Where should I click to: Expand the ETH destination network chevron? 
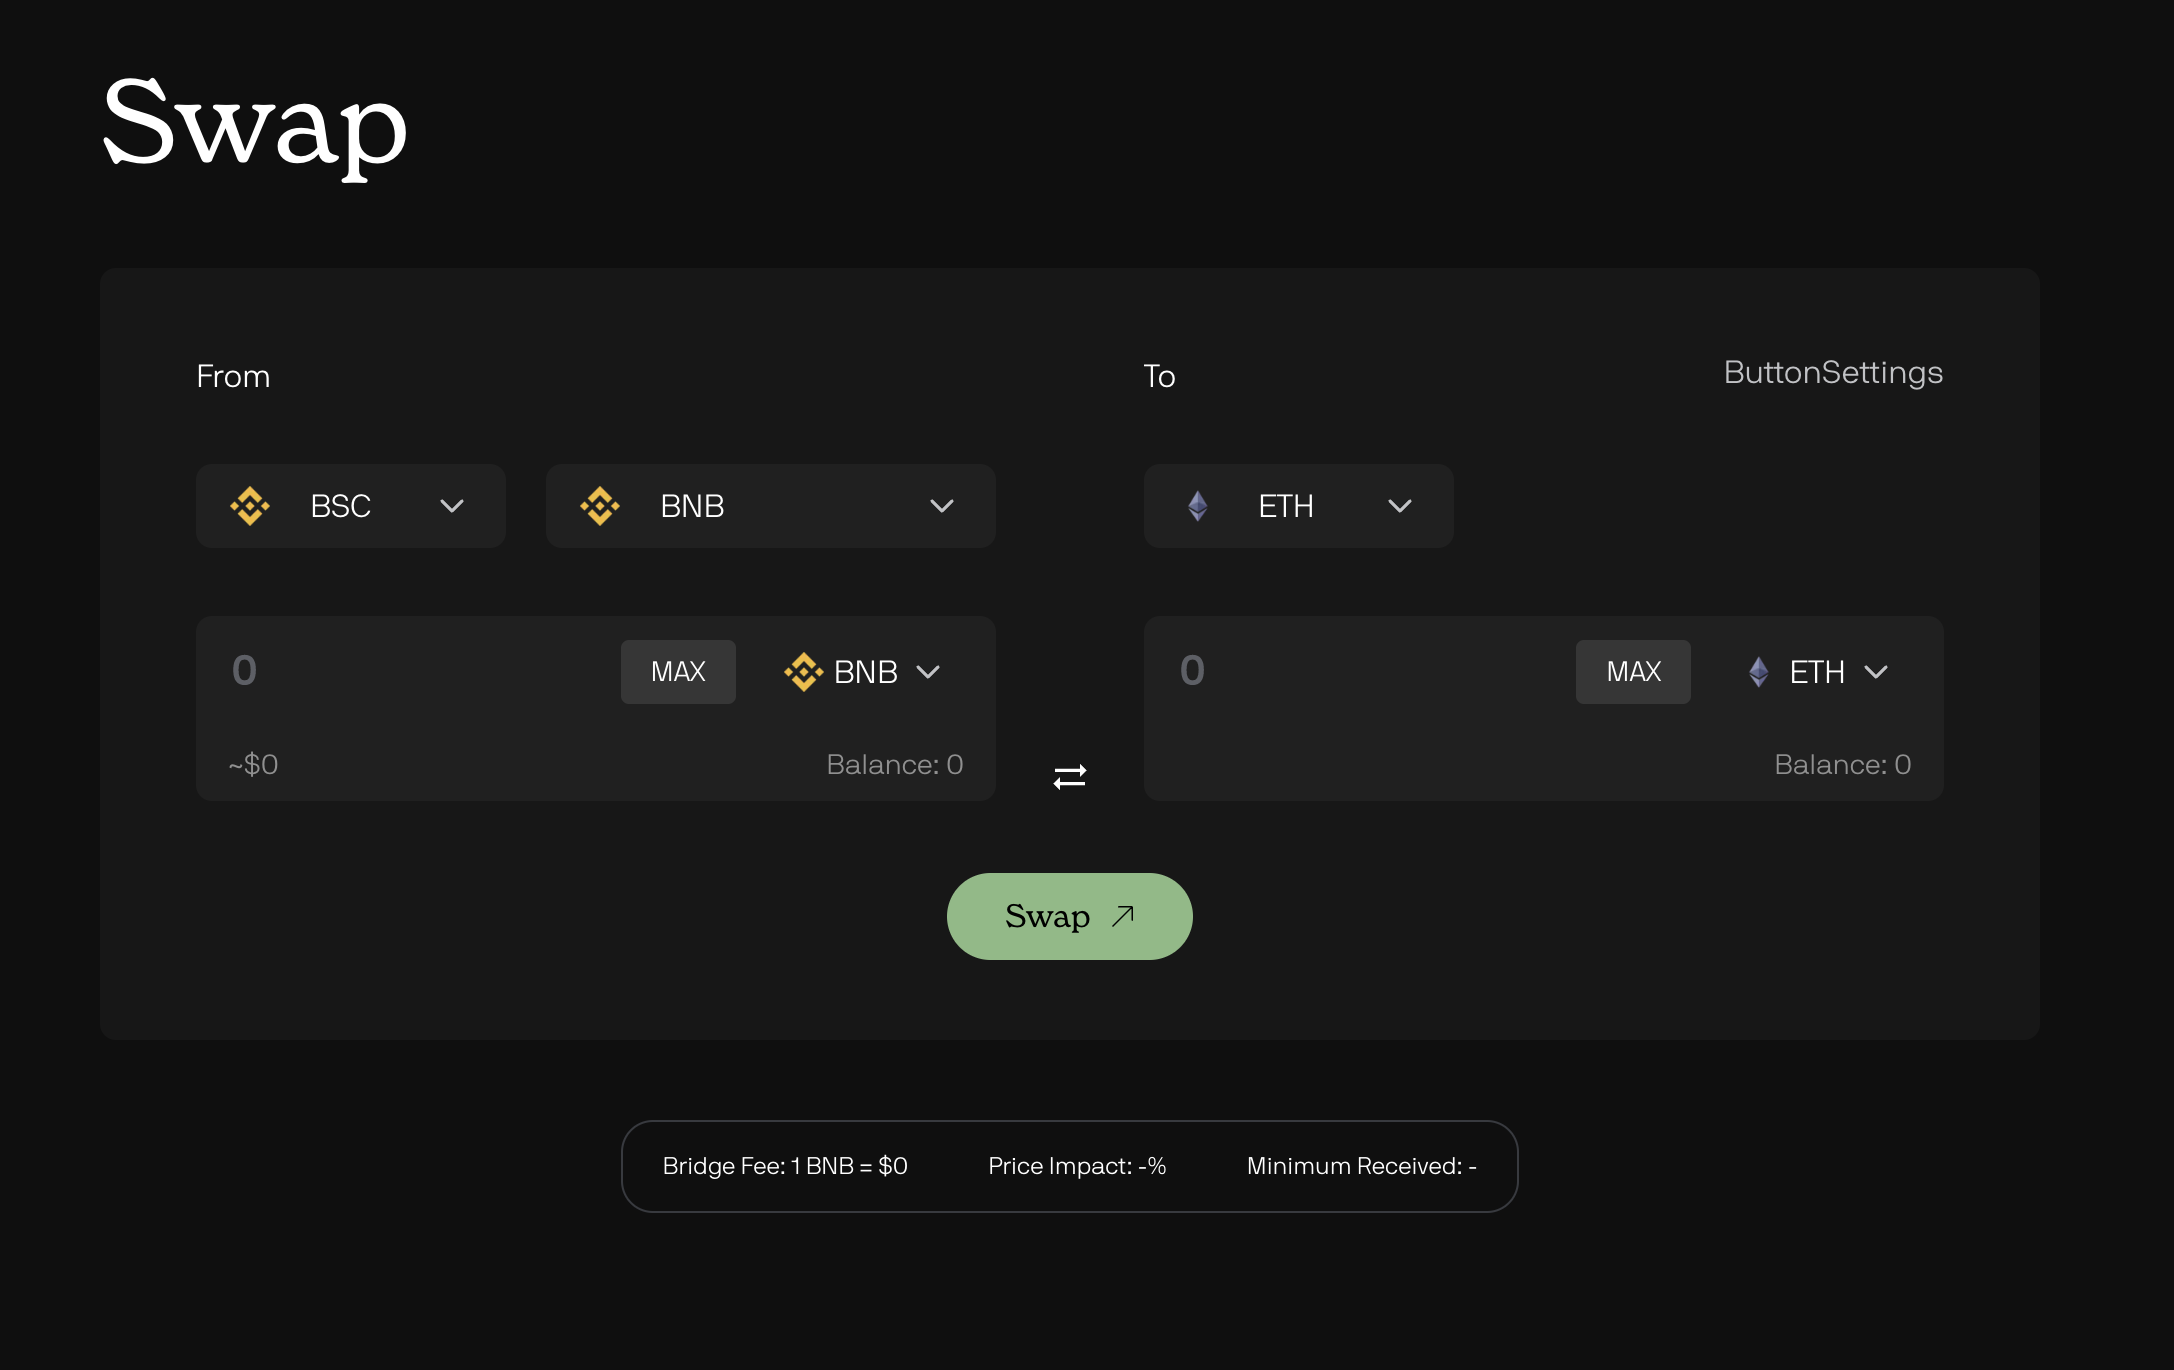1399,506
